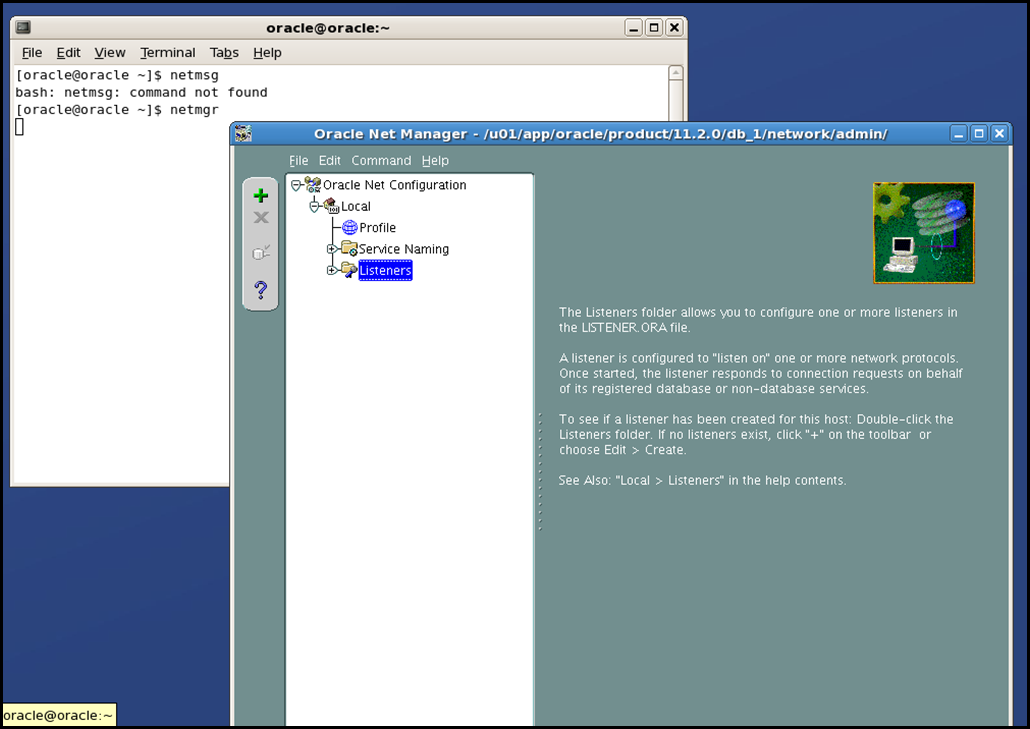The height and width of the screenshot is (729, 1030).
Task: Click the pane splitter dotted handle
Action: click(x=540, y=472)
